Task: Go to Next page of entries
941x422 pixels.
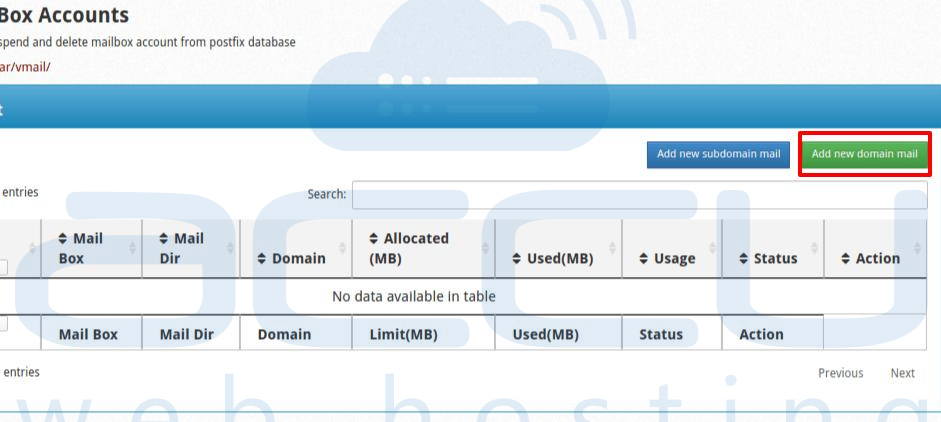Action: 902,373
